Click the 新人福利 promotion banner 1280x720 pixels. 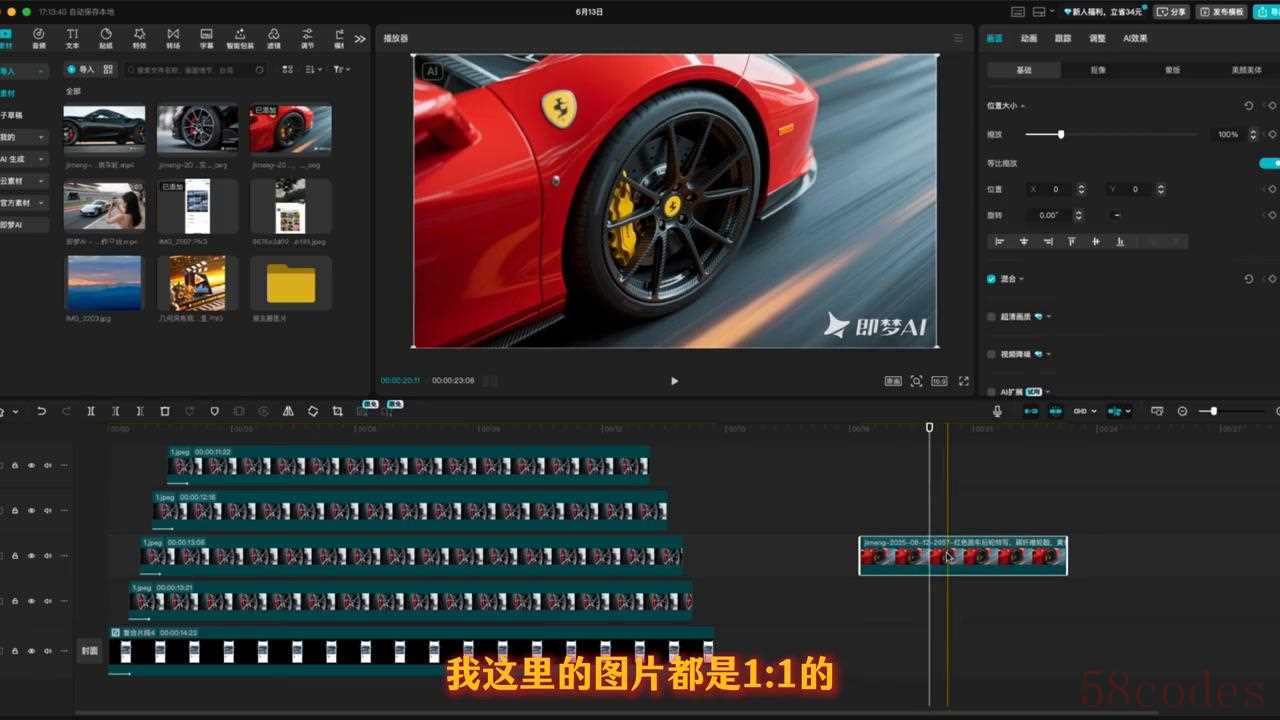click(1102, 11)
